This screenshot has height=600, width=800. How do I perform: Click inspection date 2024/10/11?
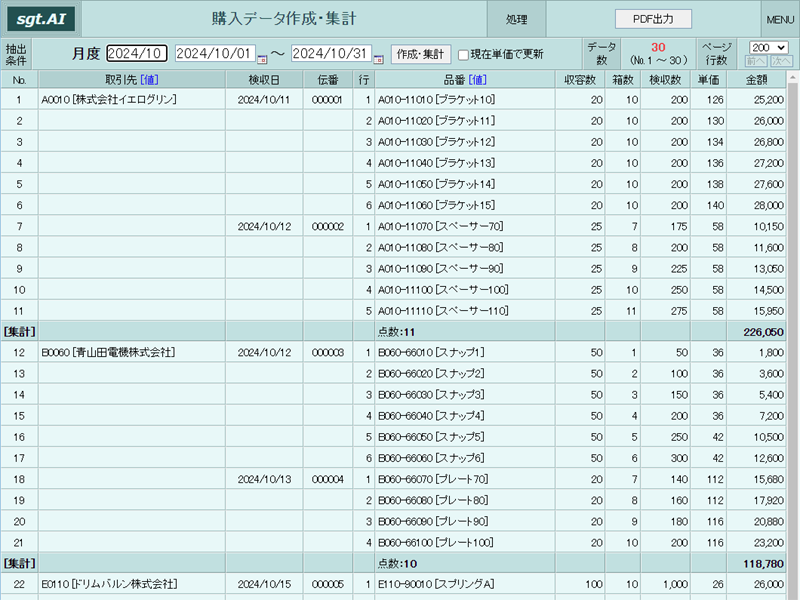tap(264, 99)
